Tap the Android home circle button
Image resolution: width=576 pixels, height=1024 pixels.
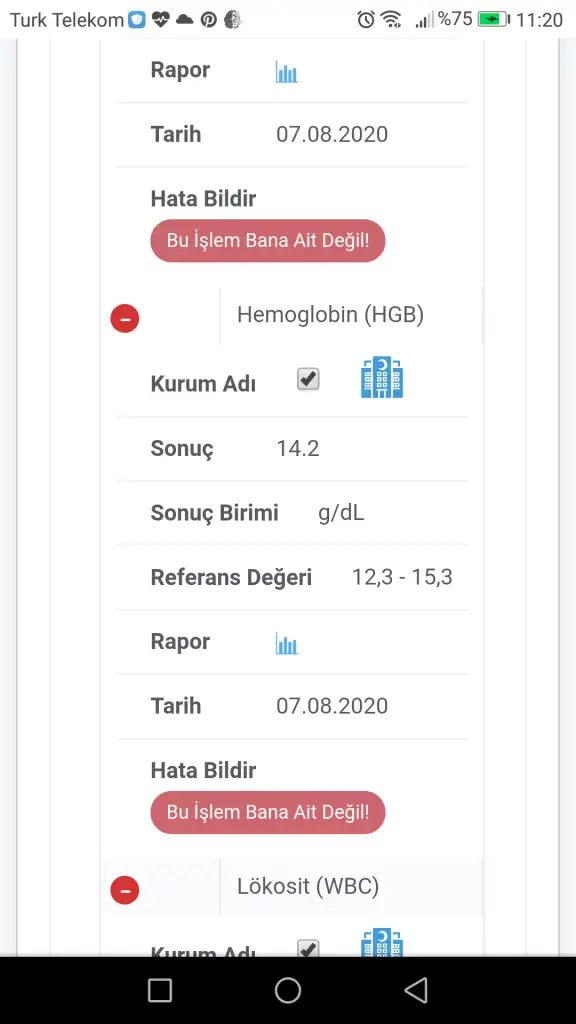(x=288, y=990)
